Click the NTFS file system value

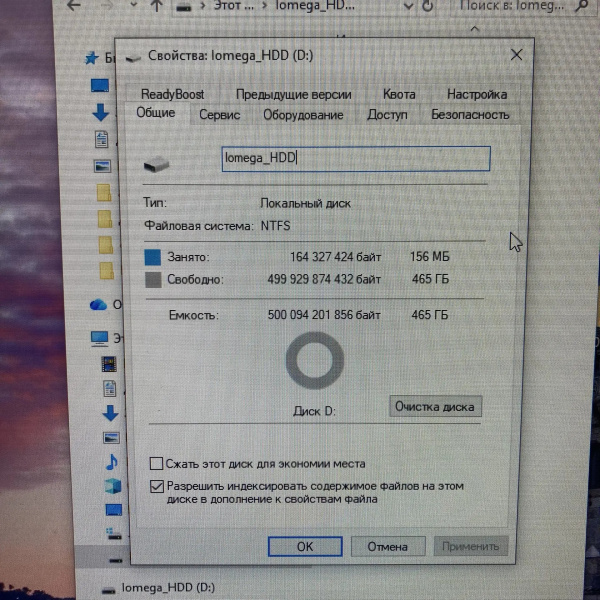click(276, 226)
